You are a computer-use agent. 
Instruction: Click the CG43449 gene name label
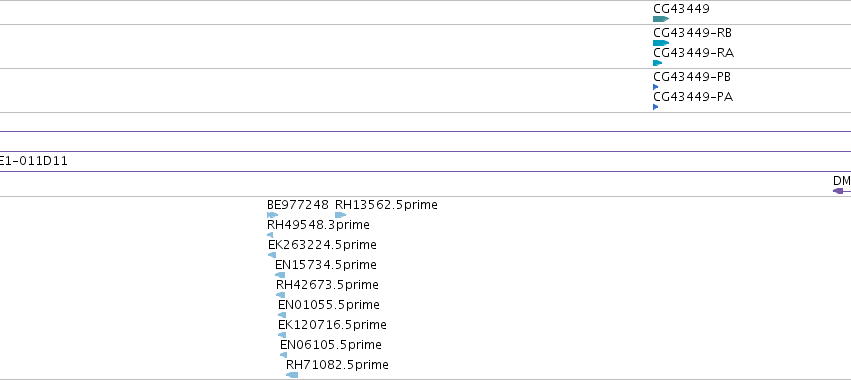(681, 9)
